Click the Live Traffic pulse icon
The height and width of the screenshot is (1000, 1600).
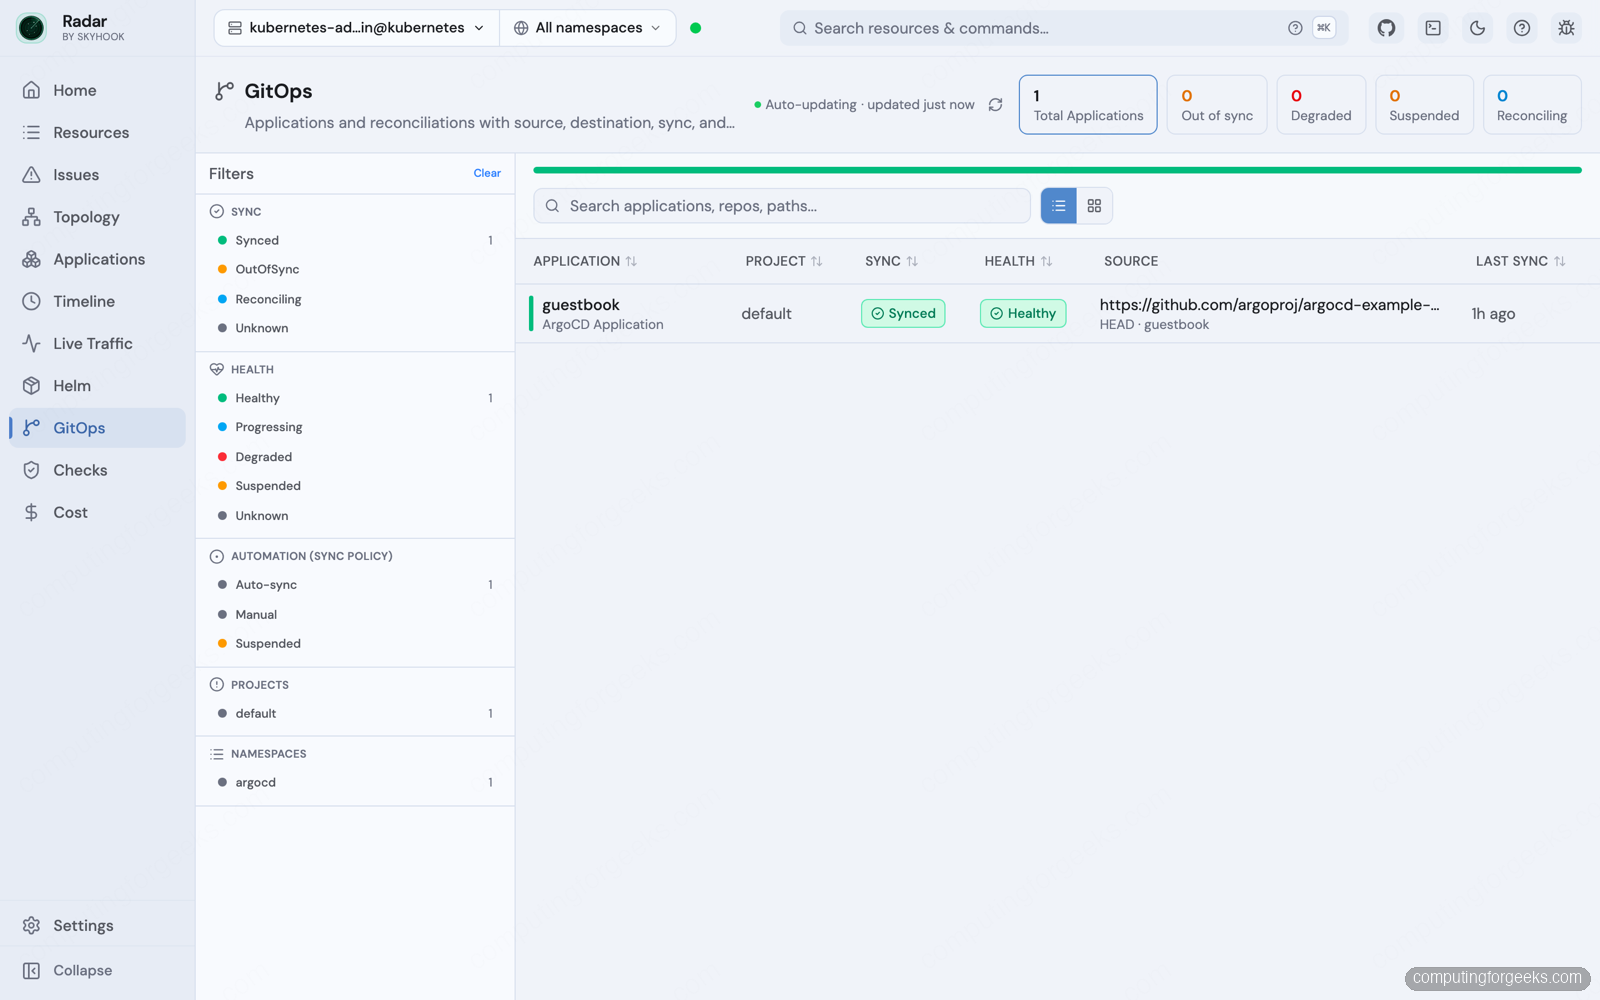[32, 343]
